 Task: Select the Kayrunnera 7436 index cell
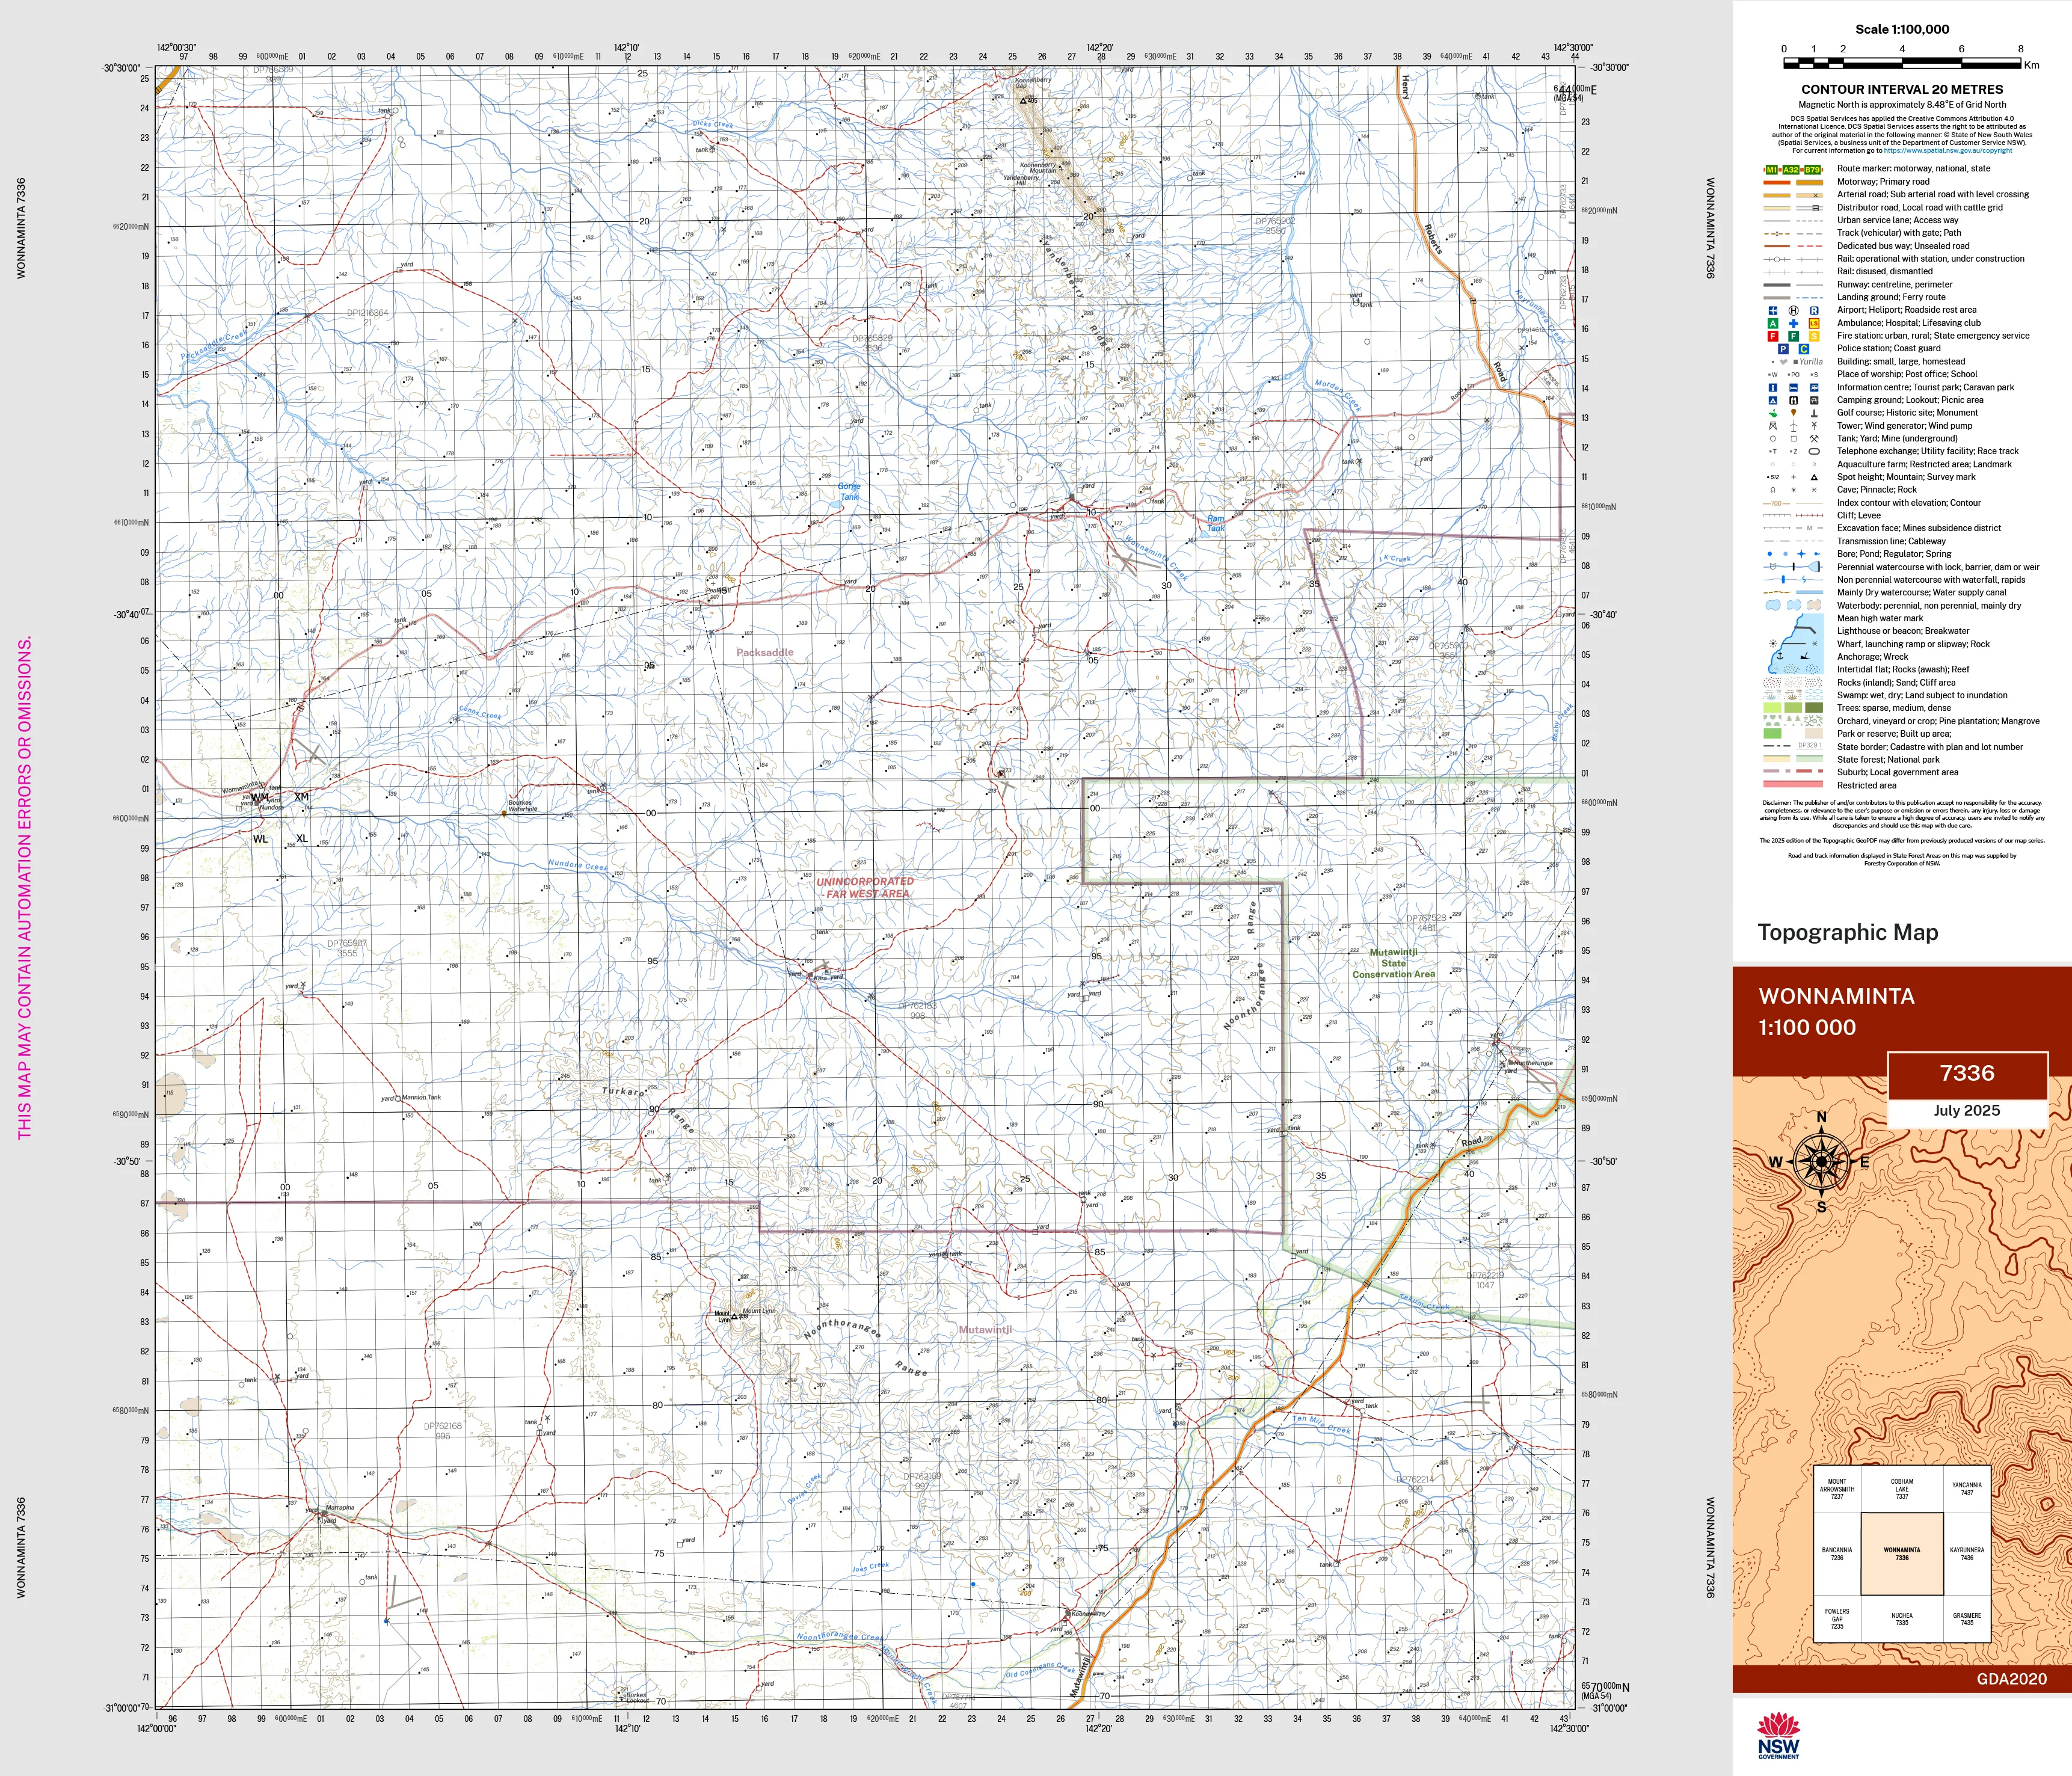(x=1967, y=1554)
